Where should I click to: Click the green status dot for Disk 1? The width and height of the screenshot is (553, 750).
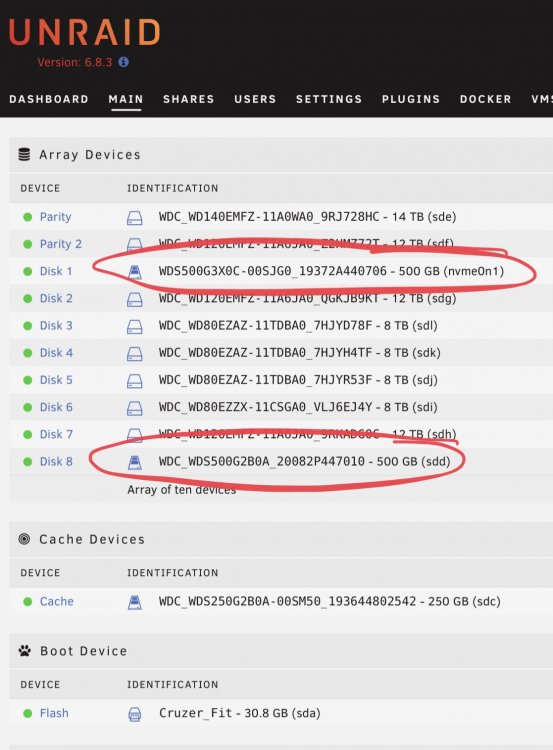tap(28, 272)
